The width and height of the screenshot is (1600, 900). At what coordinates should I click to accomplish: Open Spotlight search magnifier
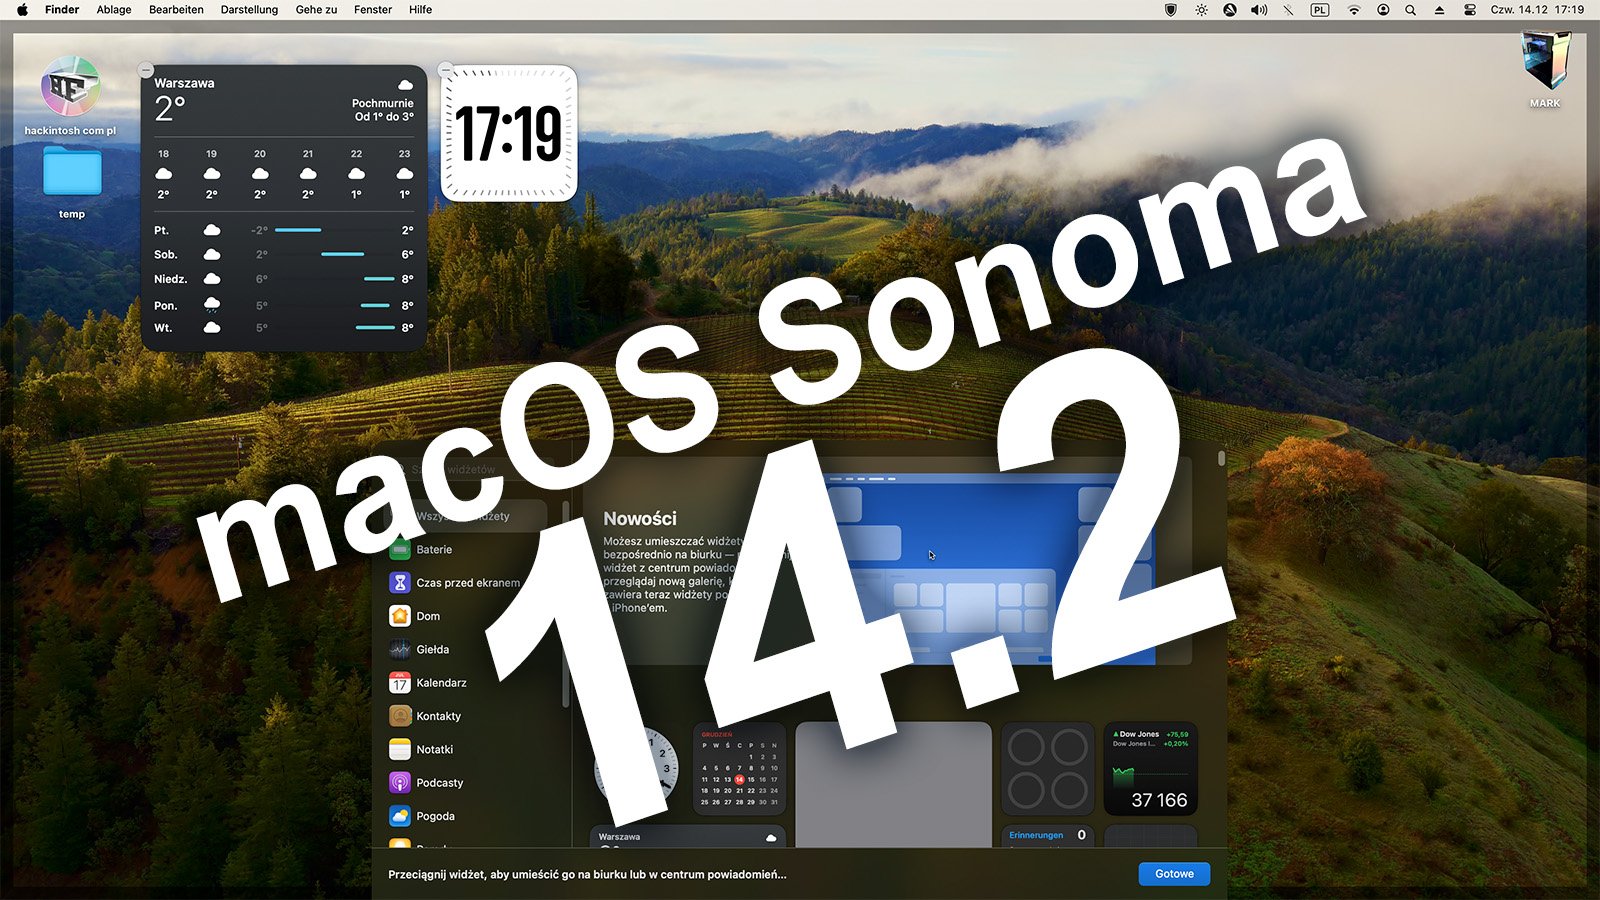(1410, 10)
